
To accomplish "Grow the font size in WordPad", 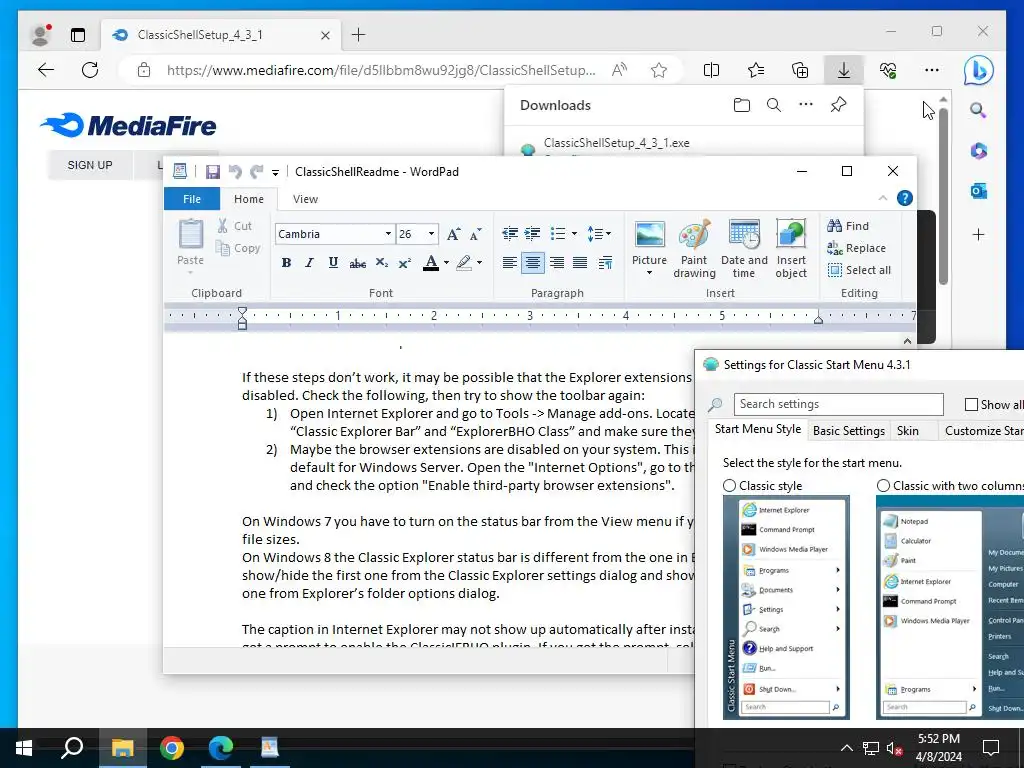I will point(453,234).
